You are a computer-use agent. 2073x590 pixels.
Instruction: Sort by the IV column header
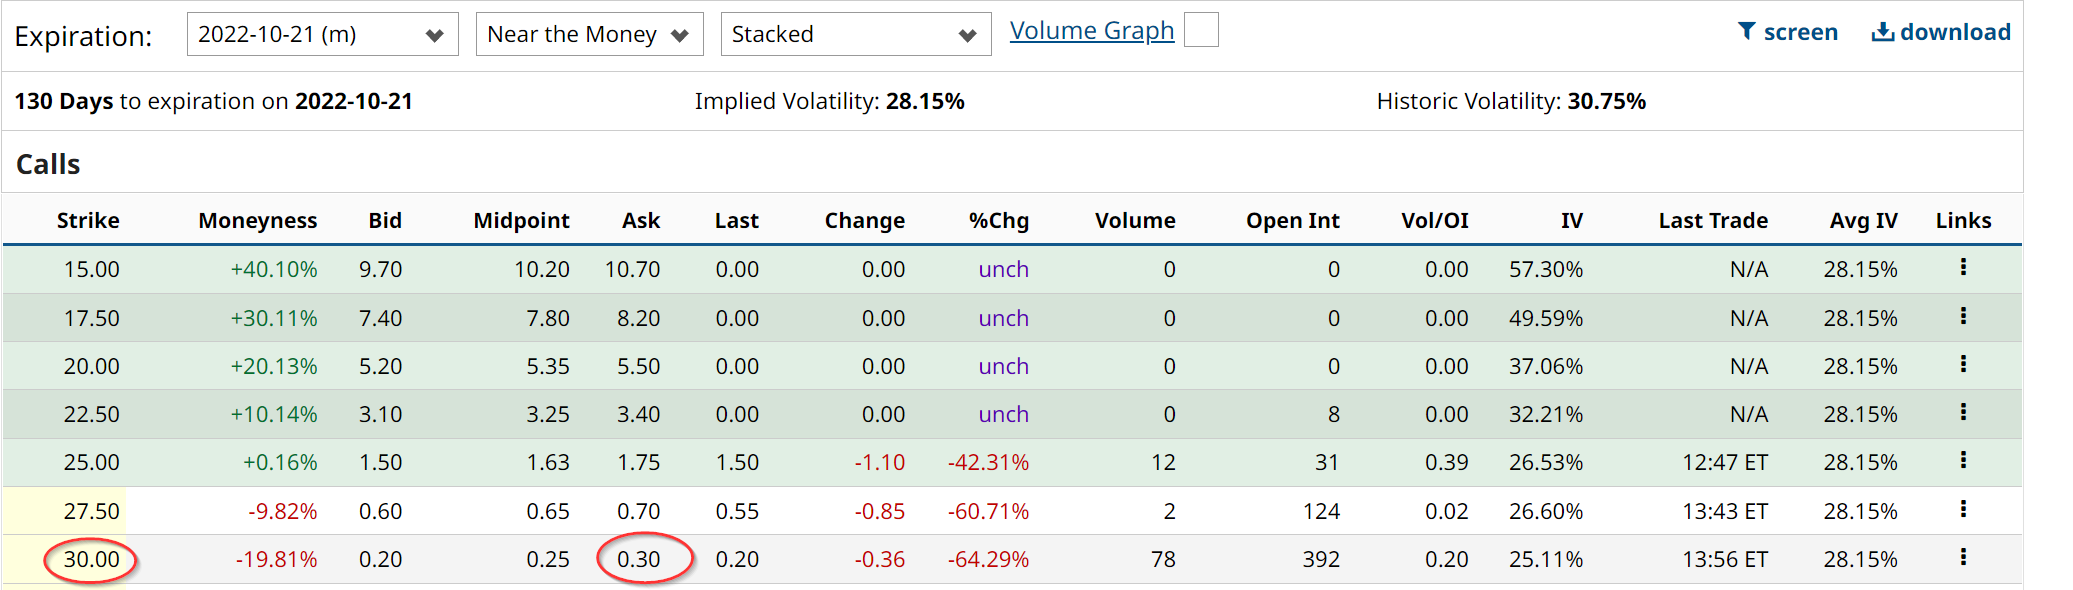tap(1571, 220)
